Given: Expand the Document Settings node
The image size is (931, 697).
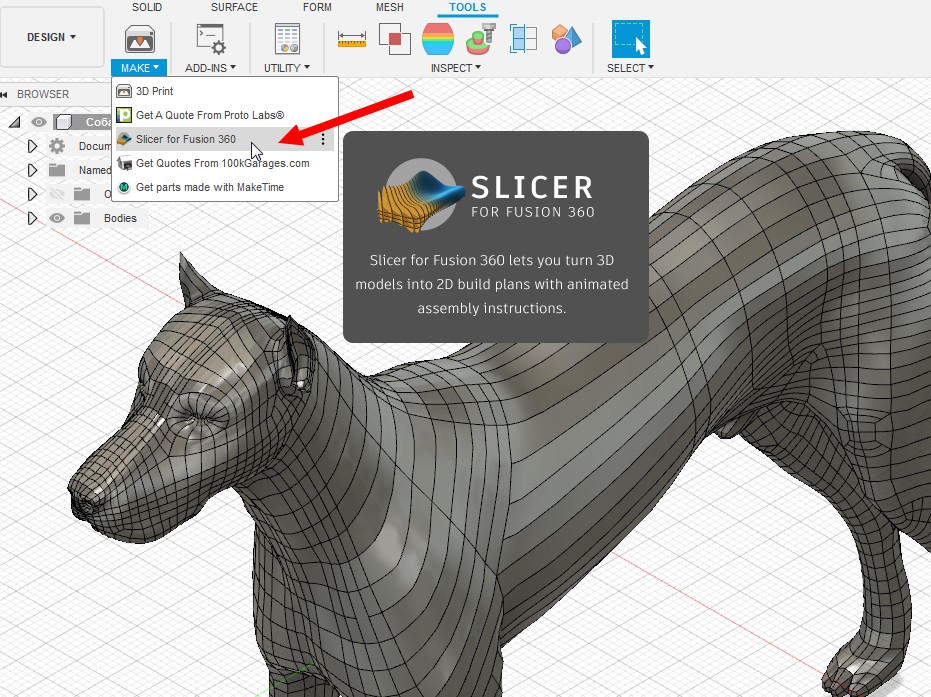Looking at the screenshot, I should [32, 146].
